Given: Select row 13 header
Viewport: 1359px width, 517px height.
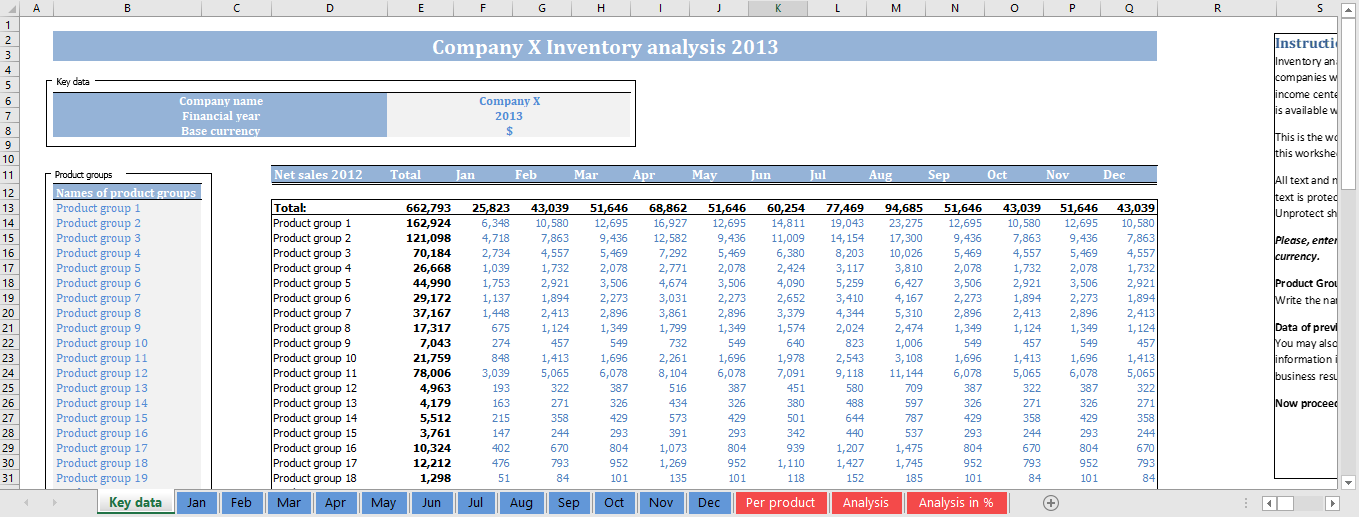Looking at the screenshot, I should [x=9, y=208].
